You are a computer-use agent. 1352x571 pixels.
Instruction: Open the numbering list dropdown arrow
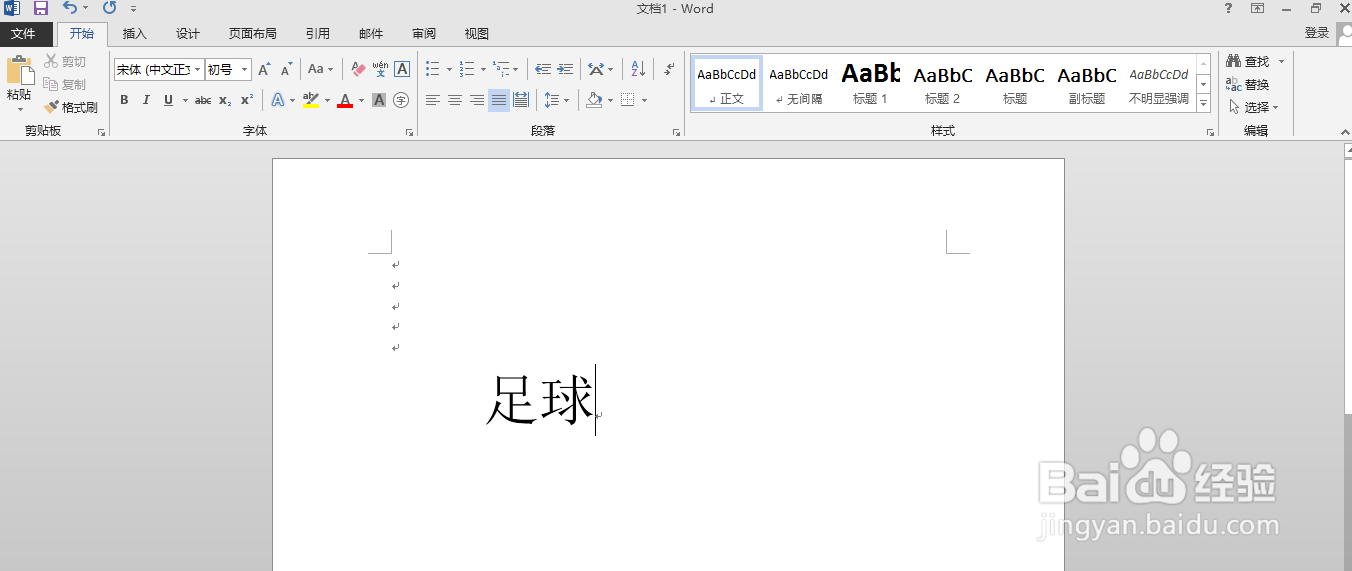coord(483,70)
